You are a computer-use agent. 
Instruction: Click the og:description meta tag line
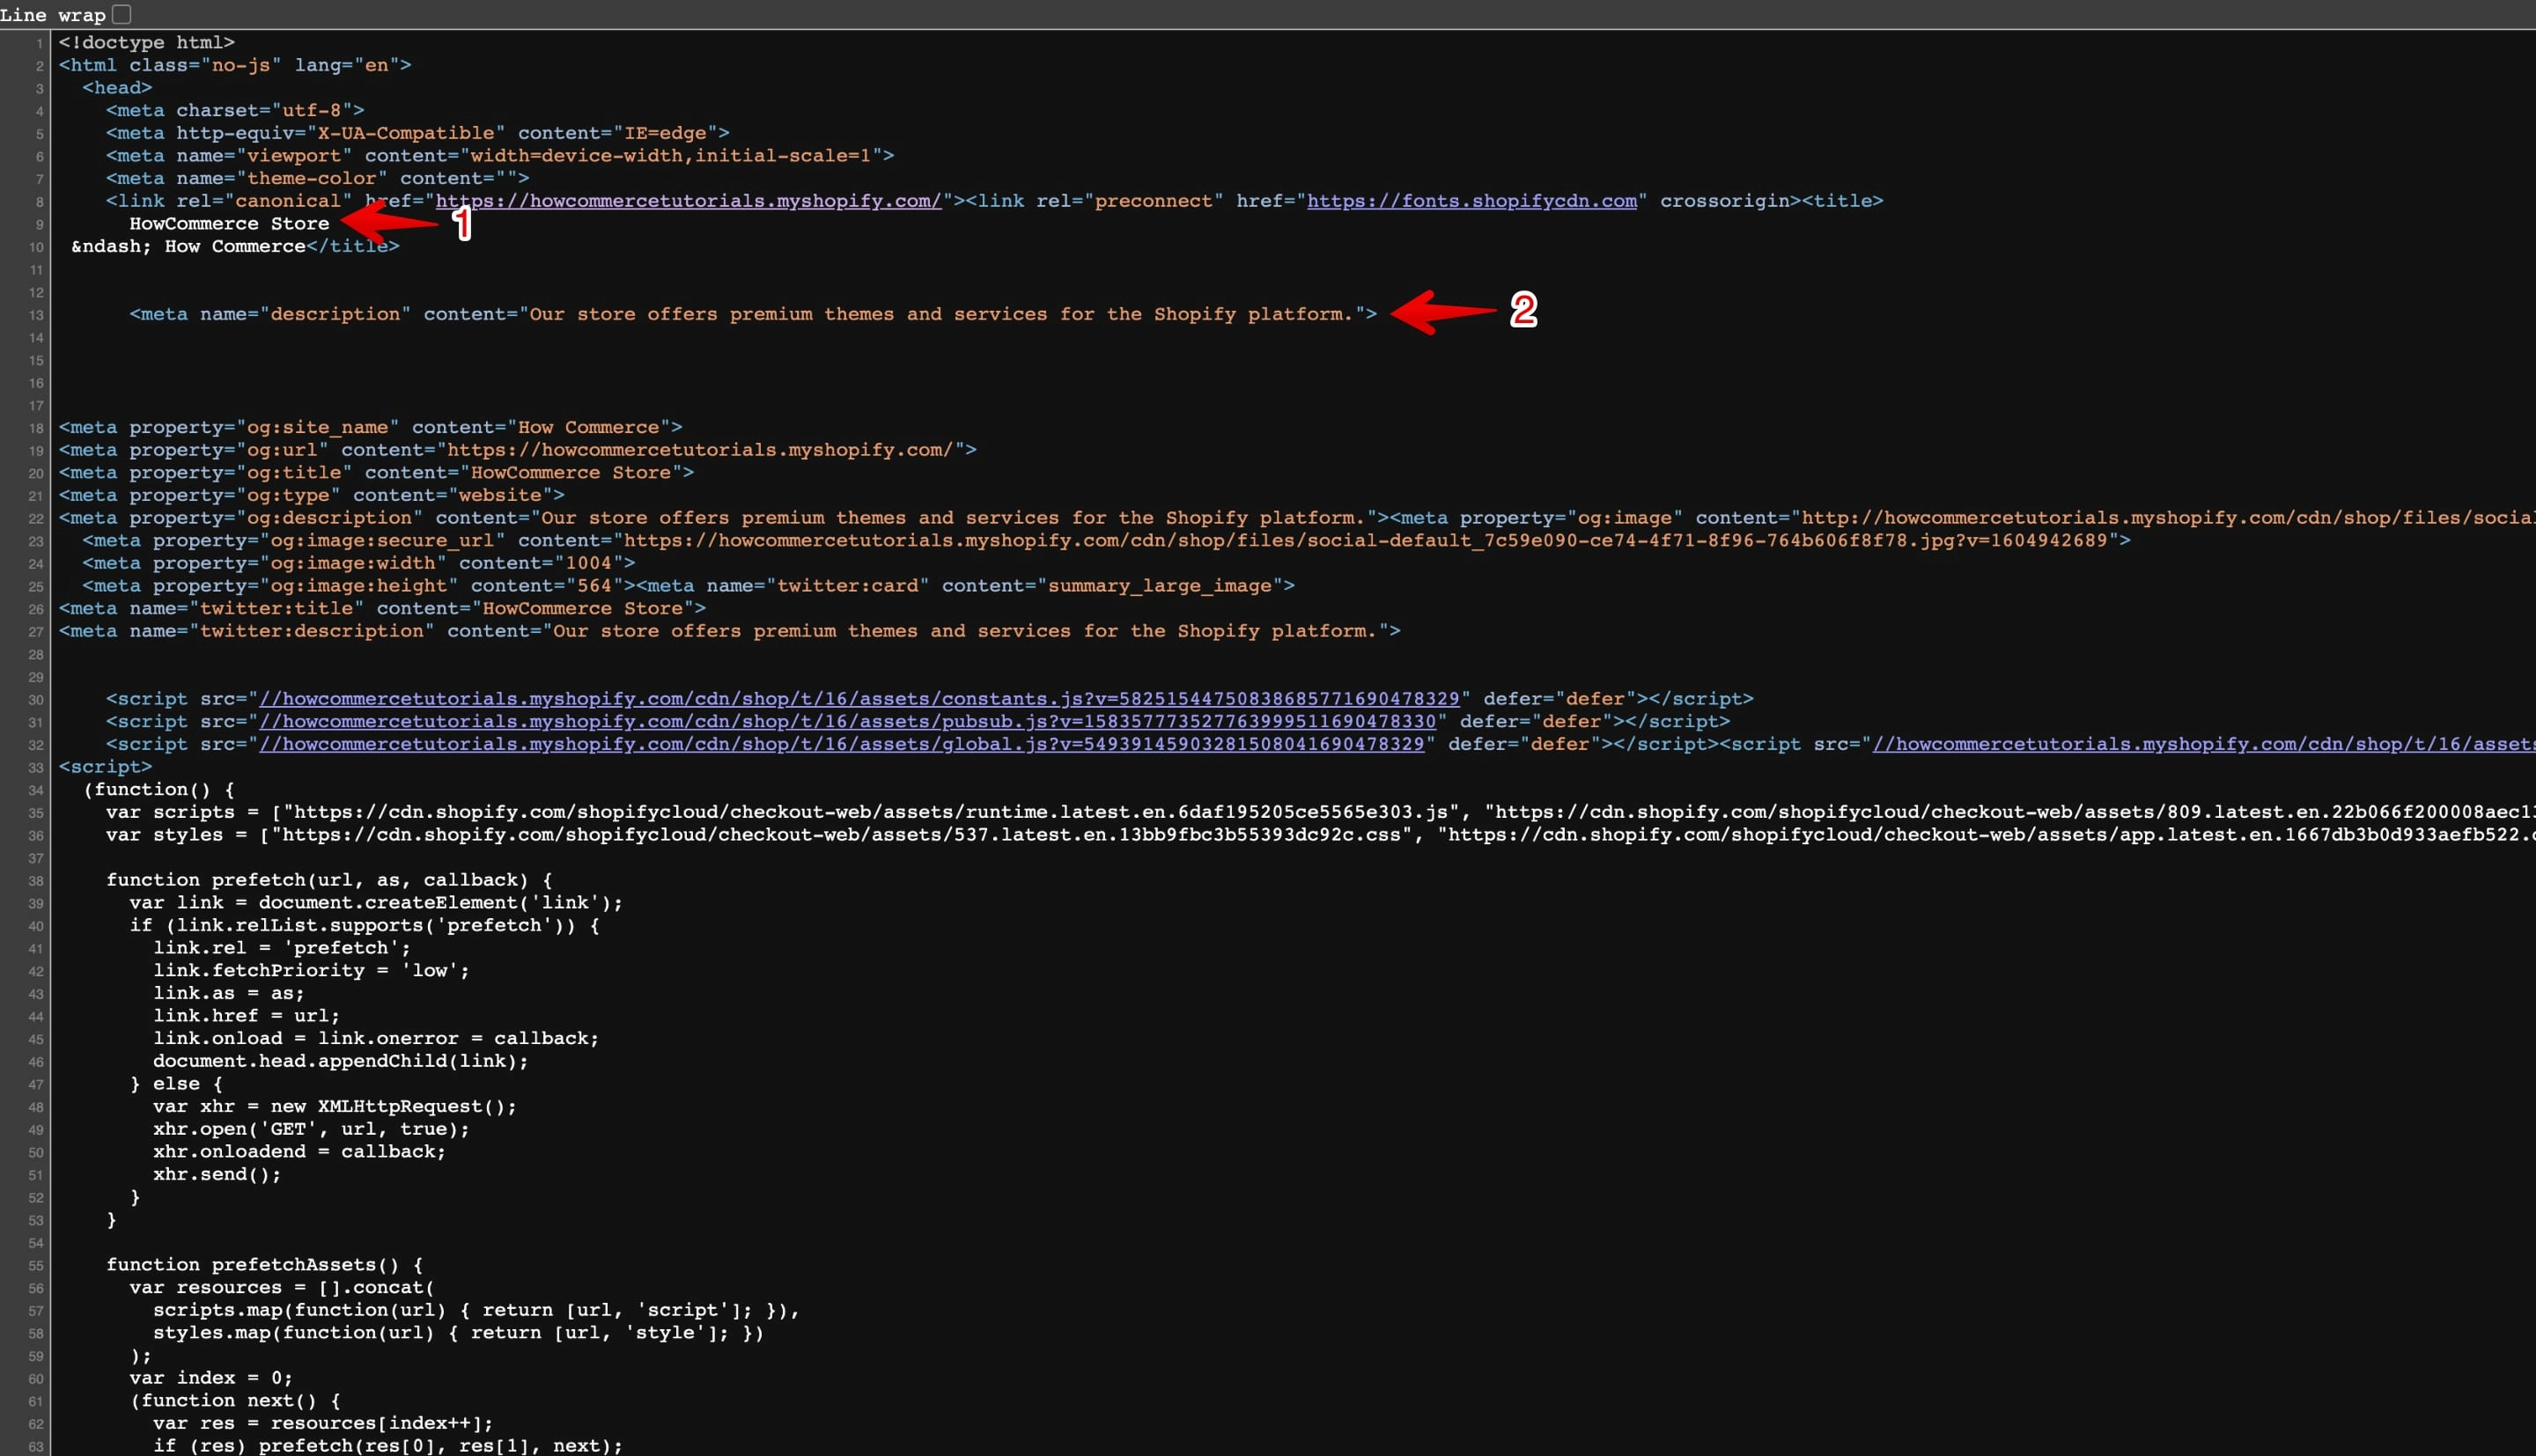click(x=723, y=518)
